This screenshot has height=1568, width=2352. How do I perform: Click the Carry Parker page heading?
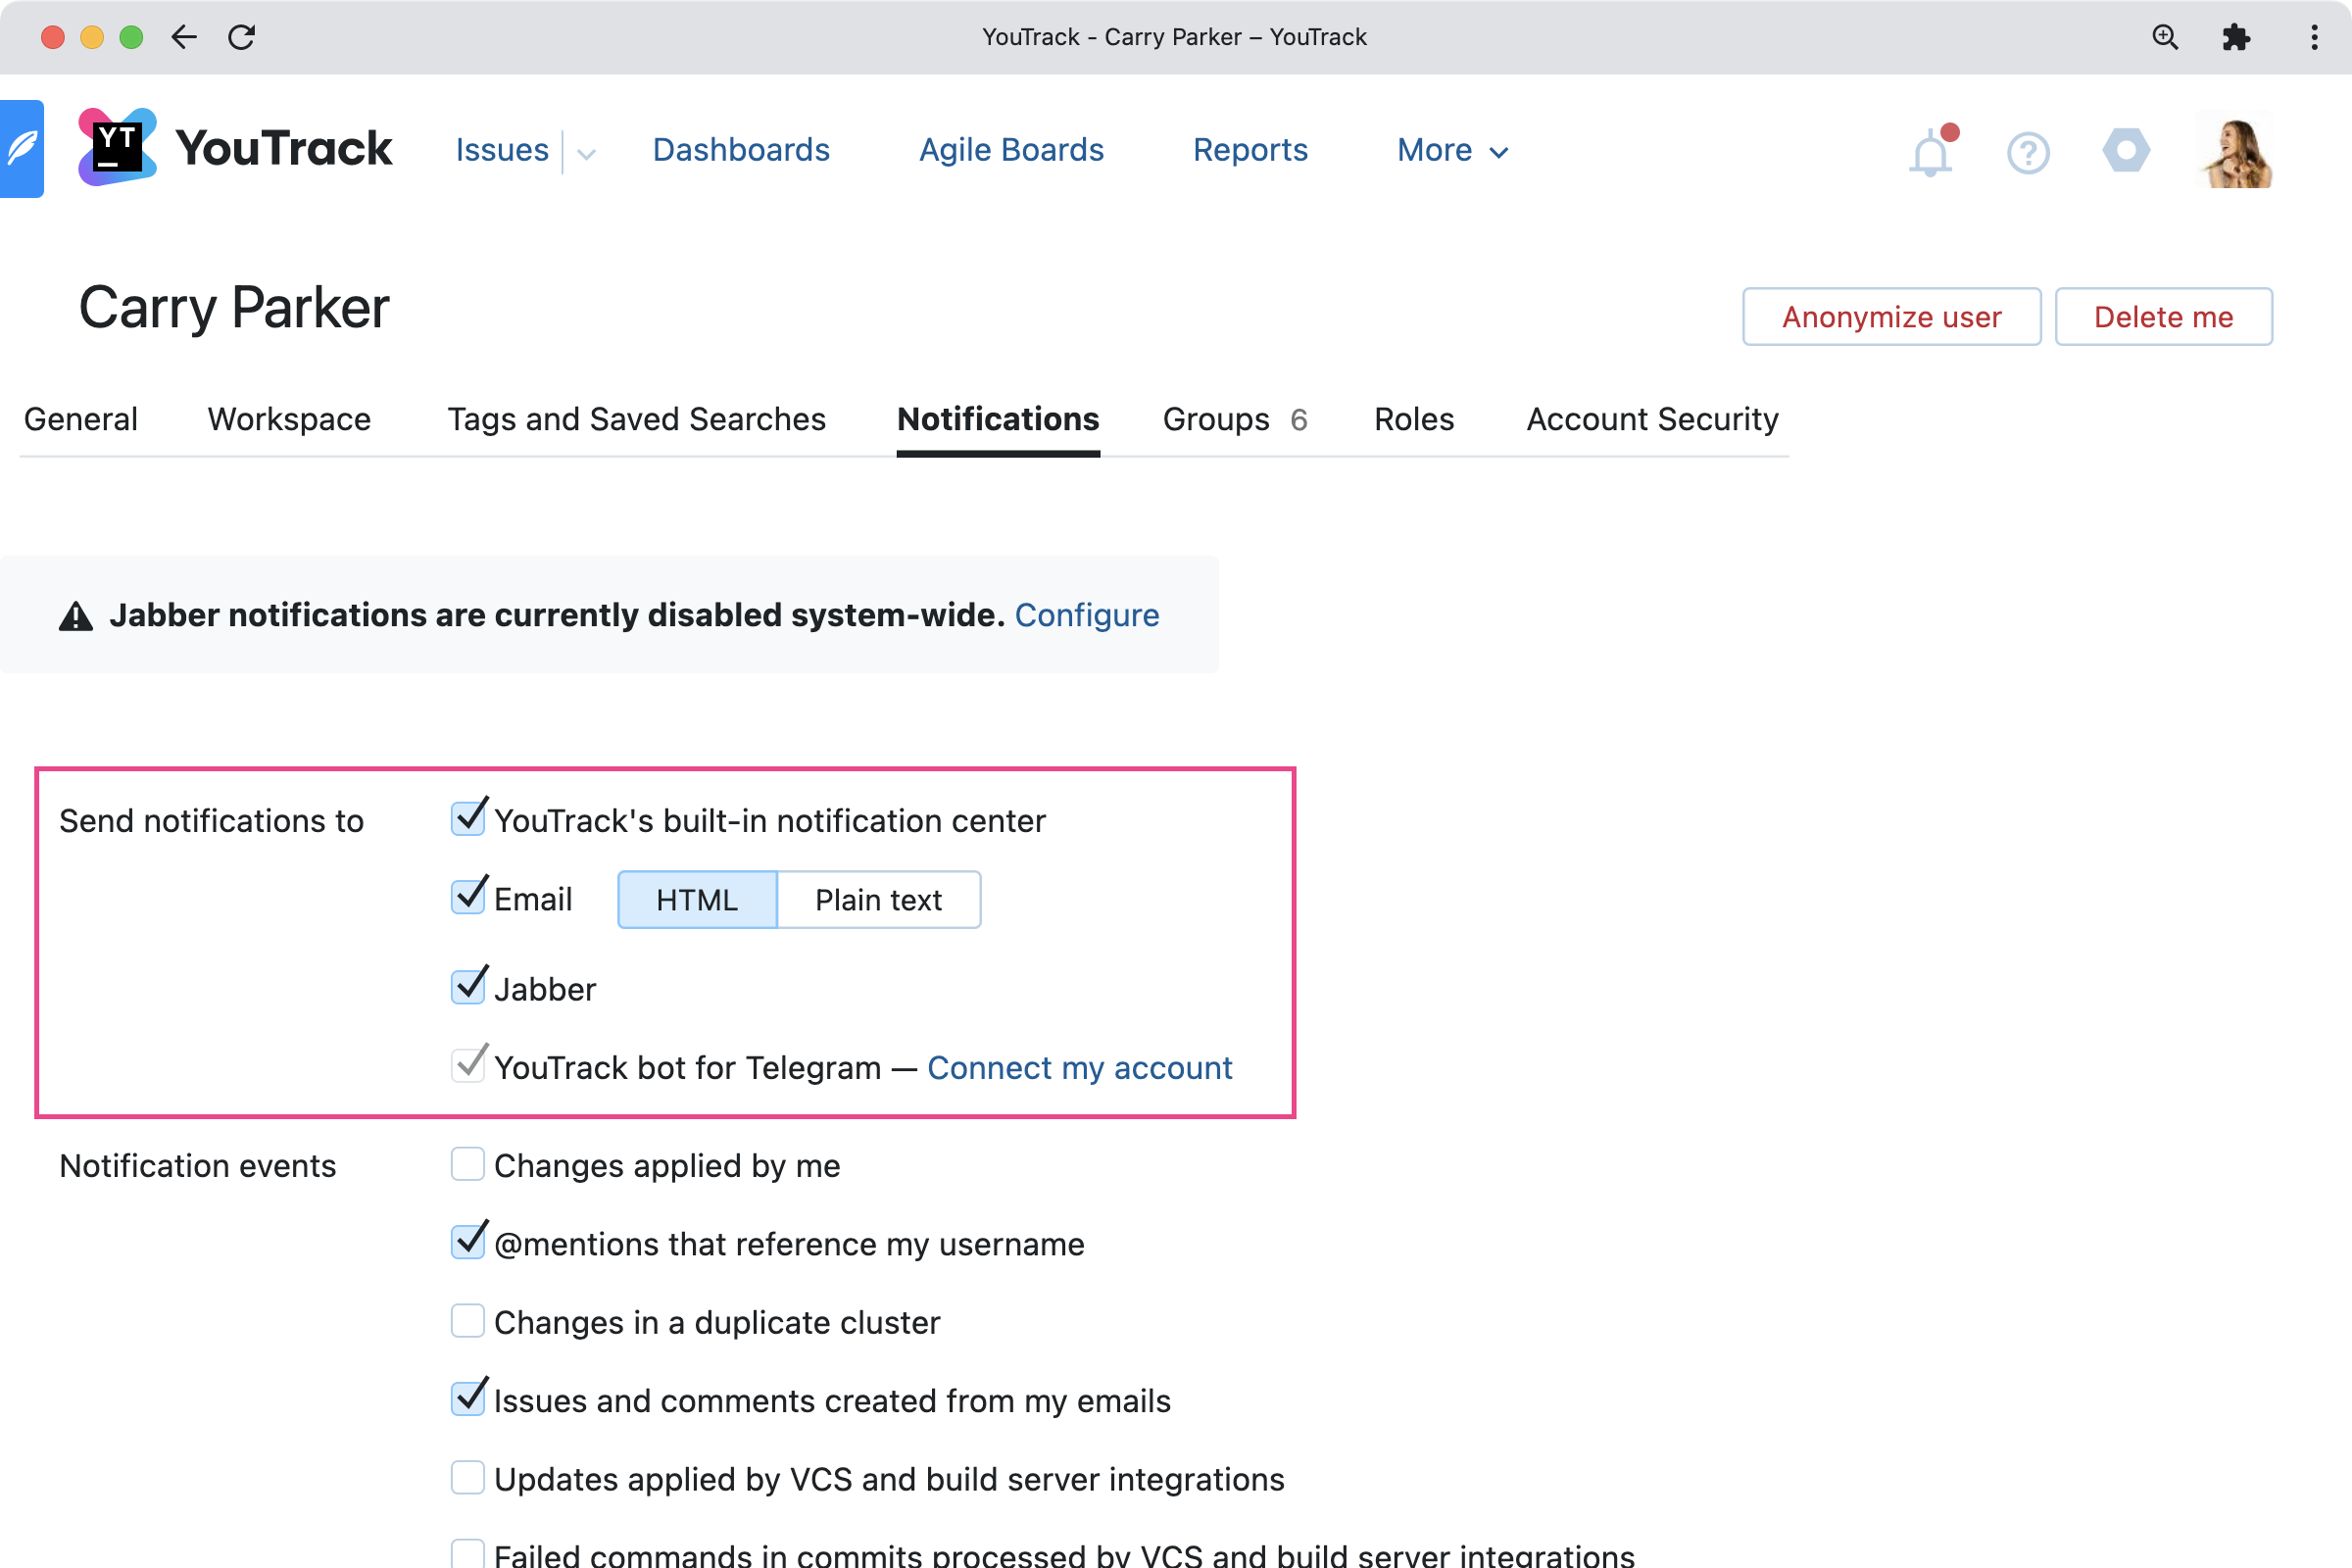(x=234, y=308)
